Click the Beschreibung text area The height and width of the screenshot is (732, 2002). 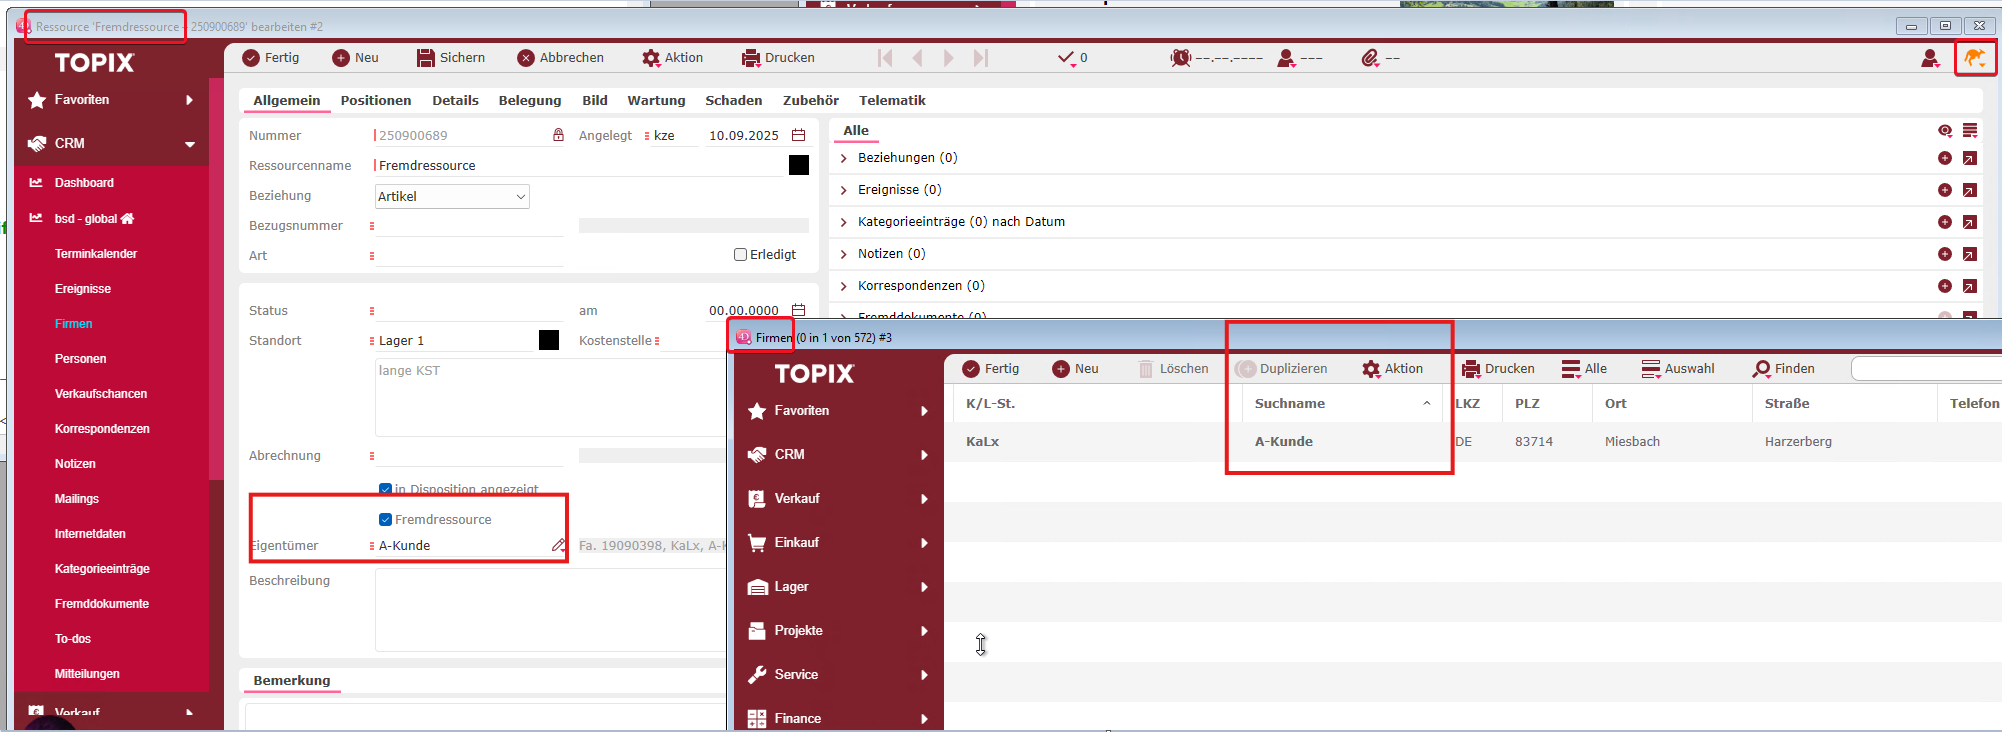tap(551, 612)
